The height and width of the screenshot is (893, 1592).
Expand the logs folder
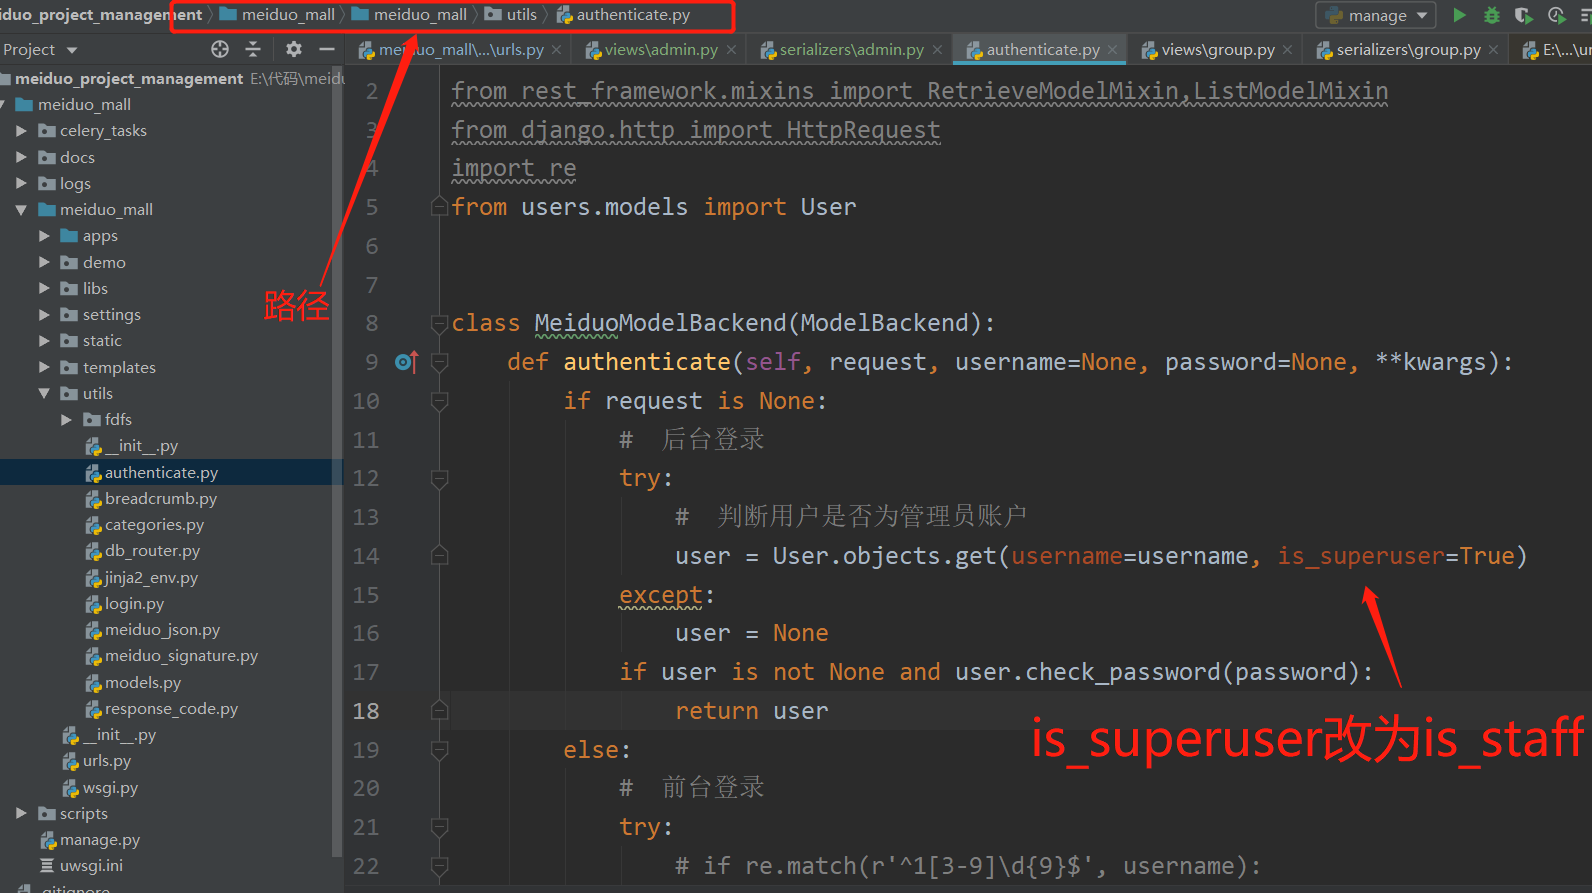(21, 183)
